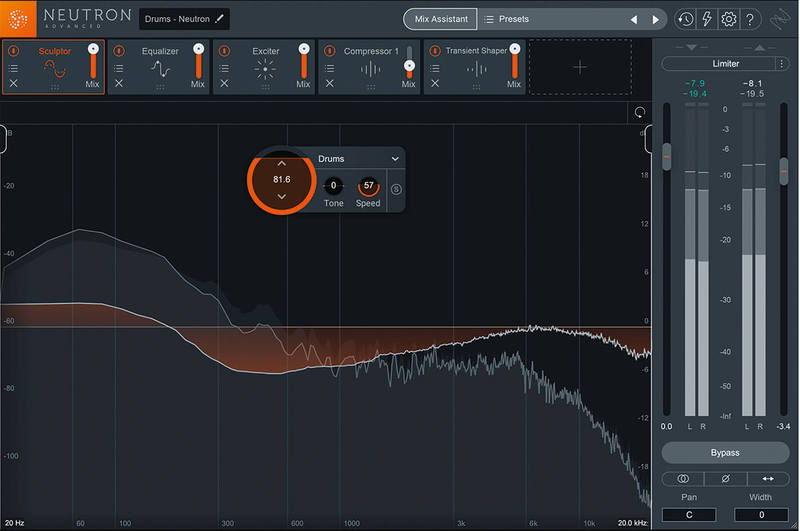The height and width of the screenshot is (531, 800).
Task: Click the input gain value 0.0
Action: tap(666, 426)
